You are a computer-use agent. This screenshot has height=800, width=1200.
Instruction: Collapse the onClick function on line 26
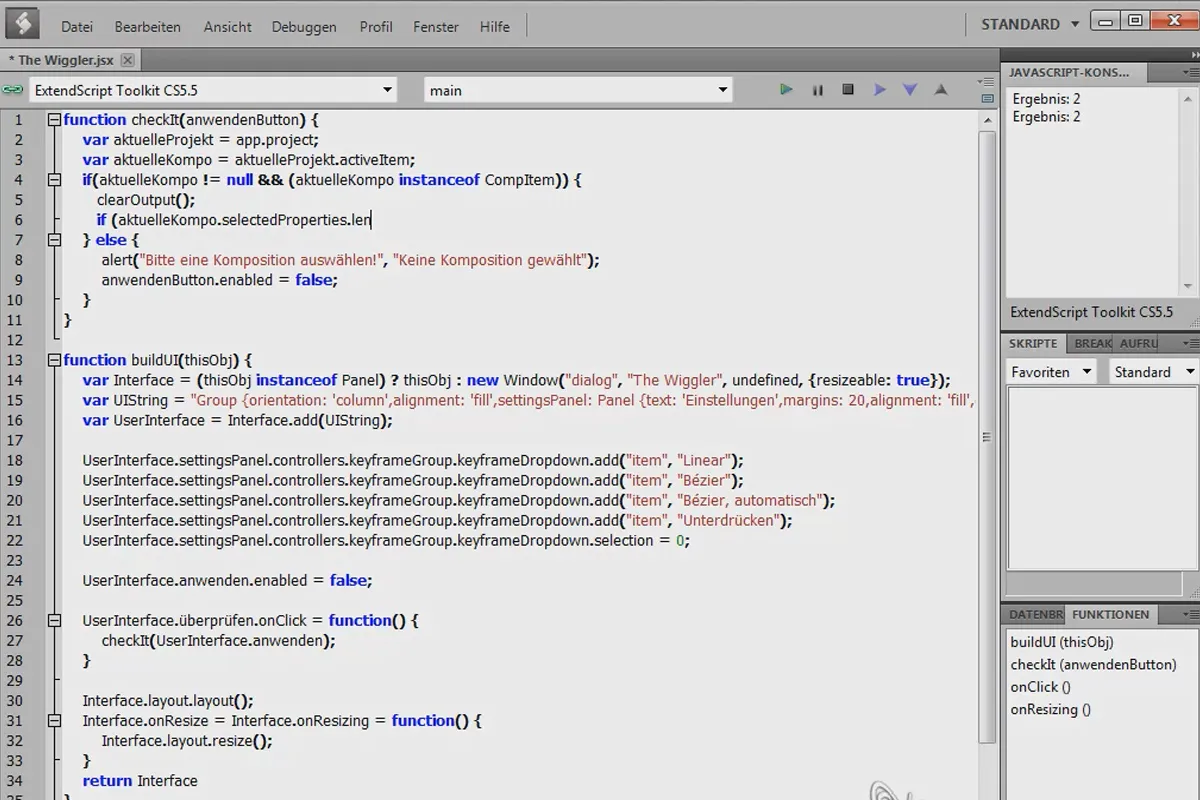click(x=54, y=620)
